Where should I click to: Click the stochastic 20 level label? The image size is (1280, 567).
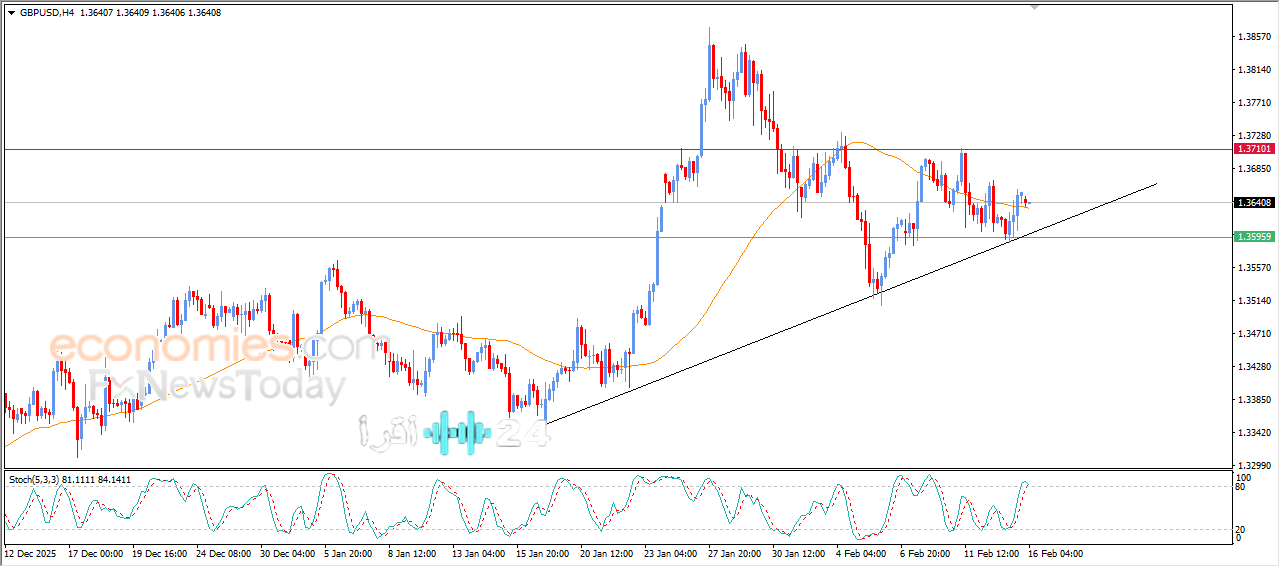1240,529
